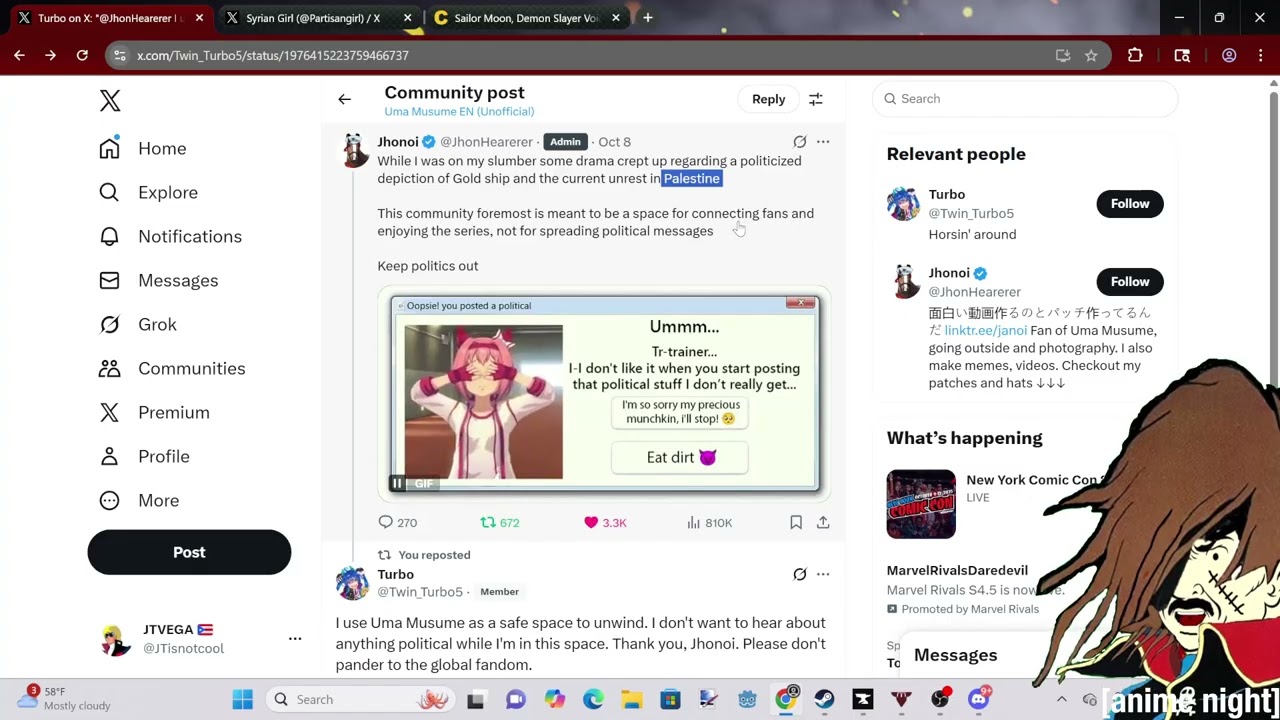
Task: Click the X logo in the sidebar
Action: click(110, 100)
